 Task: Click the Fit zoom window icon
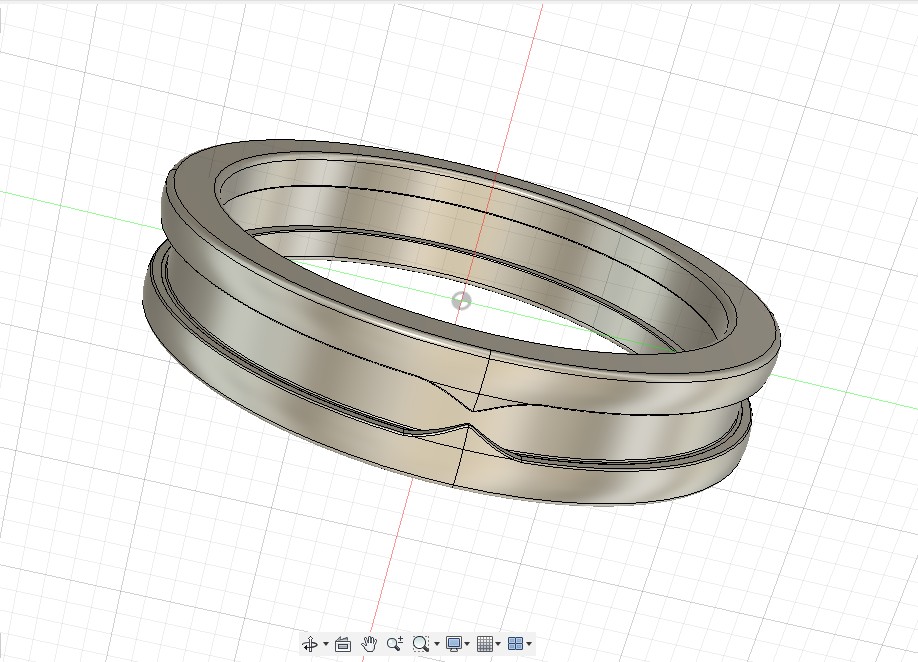[x=420, y=643]
